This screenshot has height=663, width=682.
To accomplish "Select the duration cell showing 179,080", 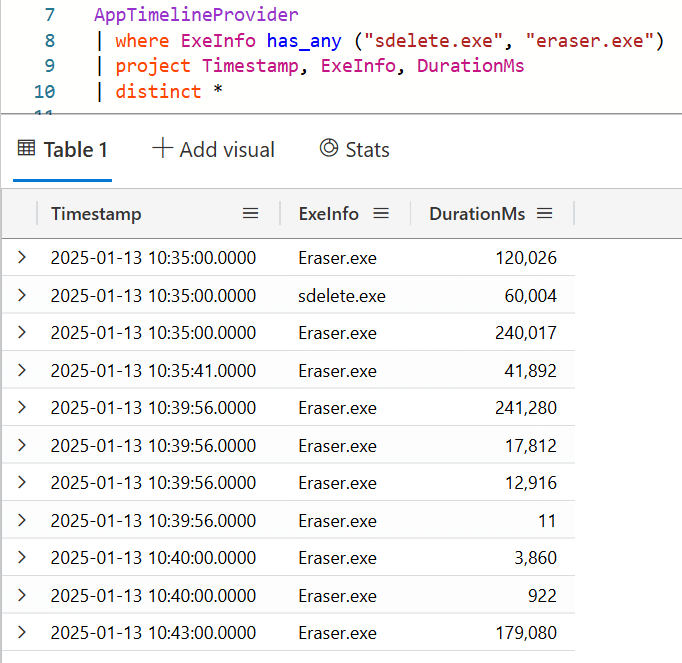I will [x=525, y=633].
